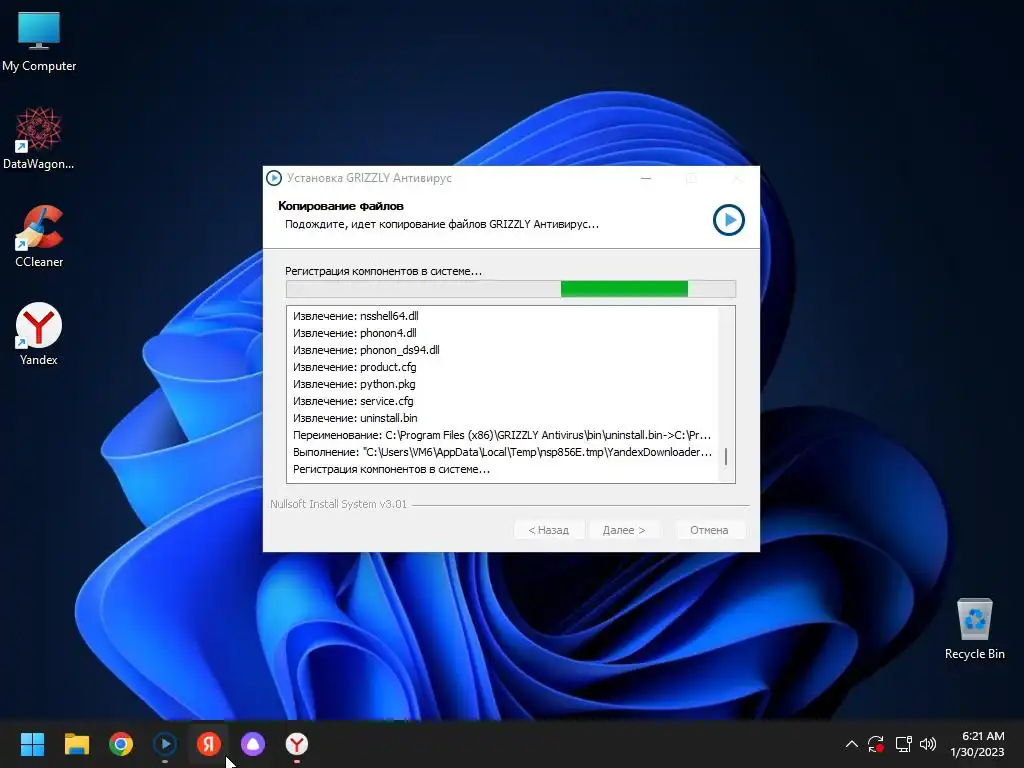
Task: Open the network status tray icon
Action: coord(903,744)
